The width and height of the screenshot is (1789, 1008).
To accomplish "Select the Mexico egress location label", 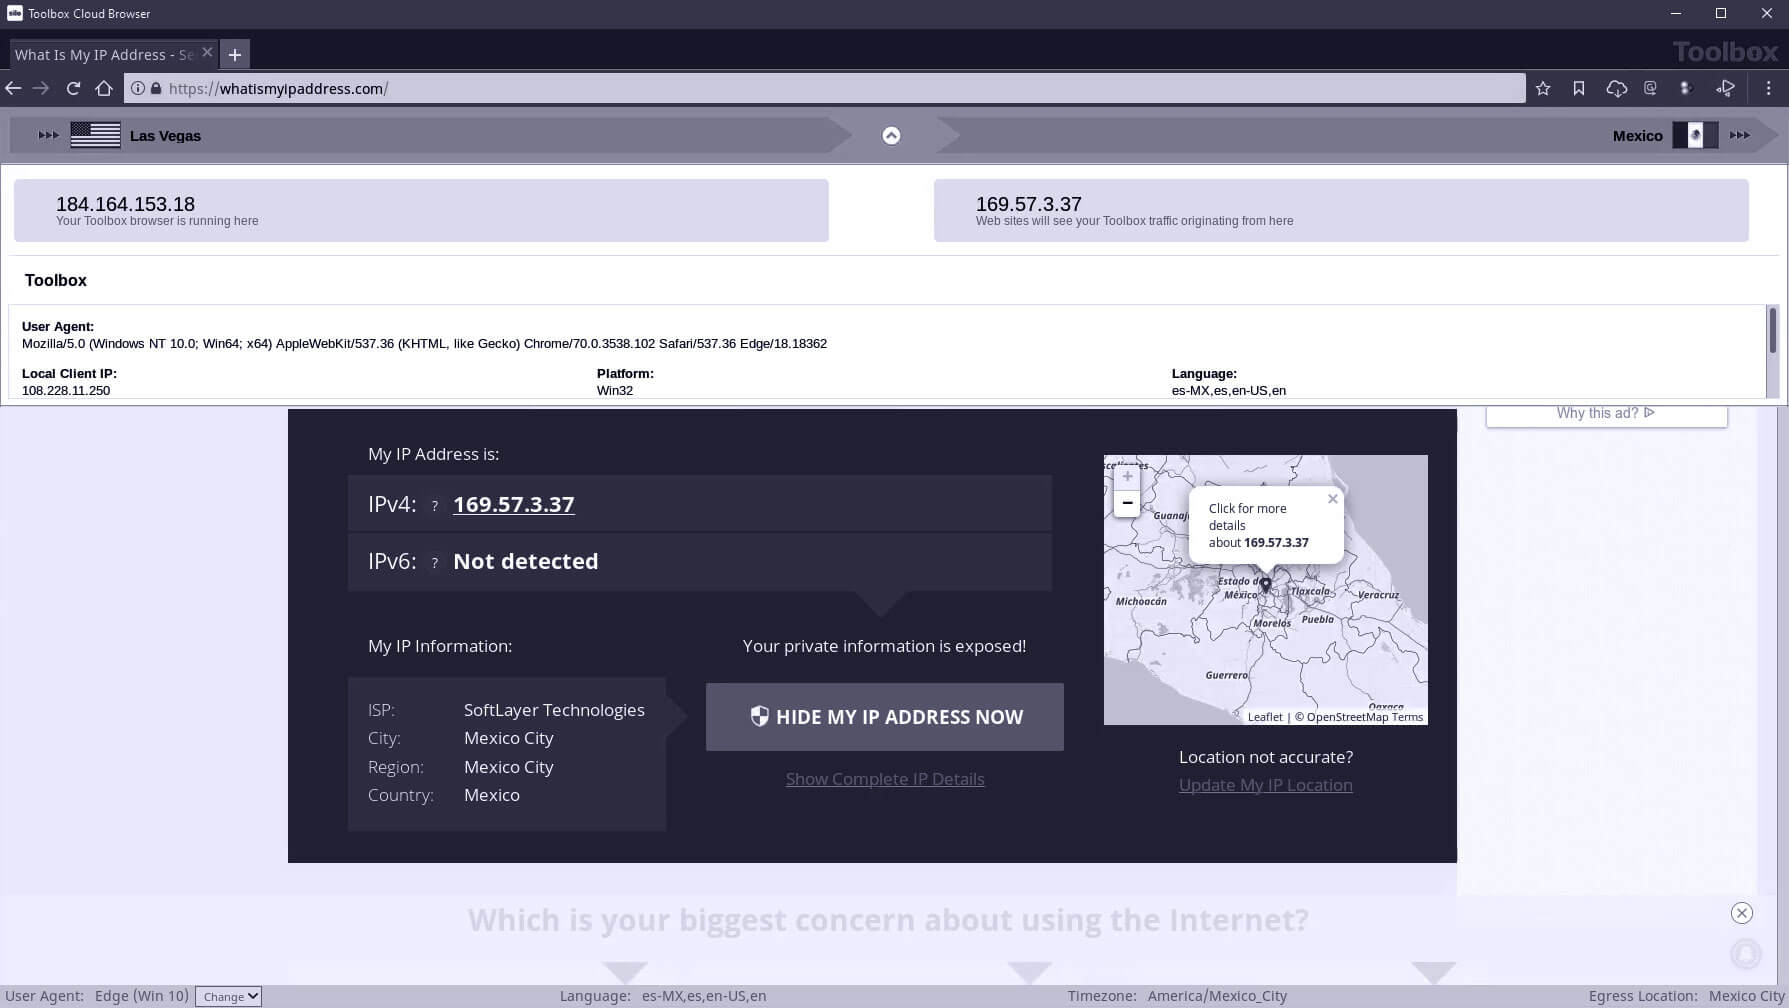I will pyautogui.click(x=1637, y=136).
